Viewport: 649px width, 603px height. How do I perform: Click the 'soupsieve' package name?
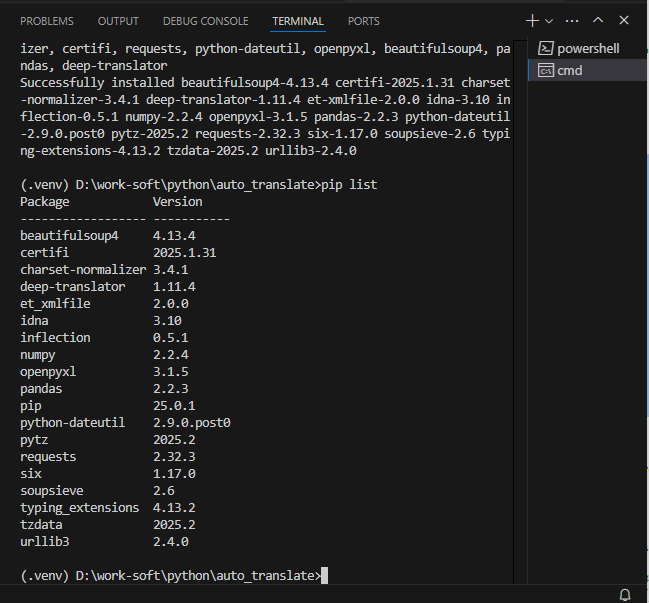pos(51,490)
